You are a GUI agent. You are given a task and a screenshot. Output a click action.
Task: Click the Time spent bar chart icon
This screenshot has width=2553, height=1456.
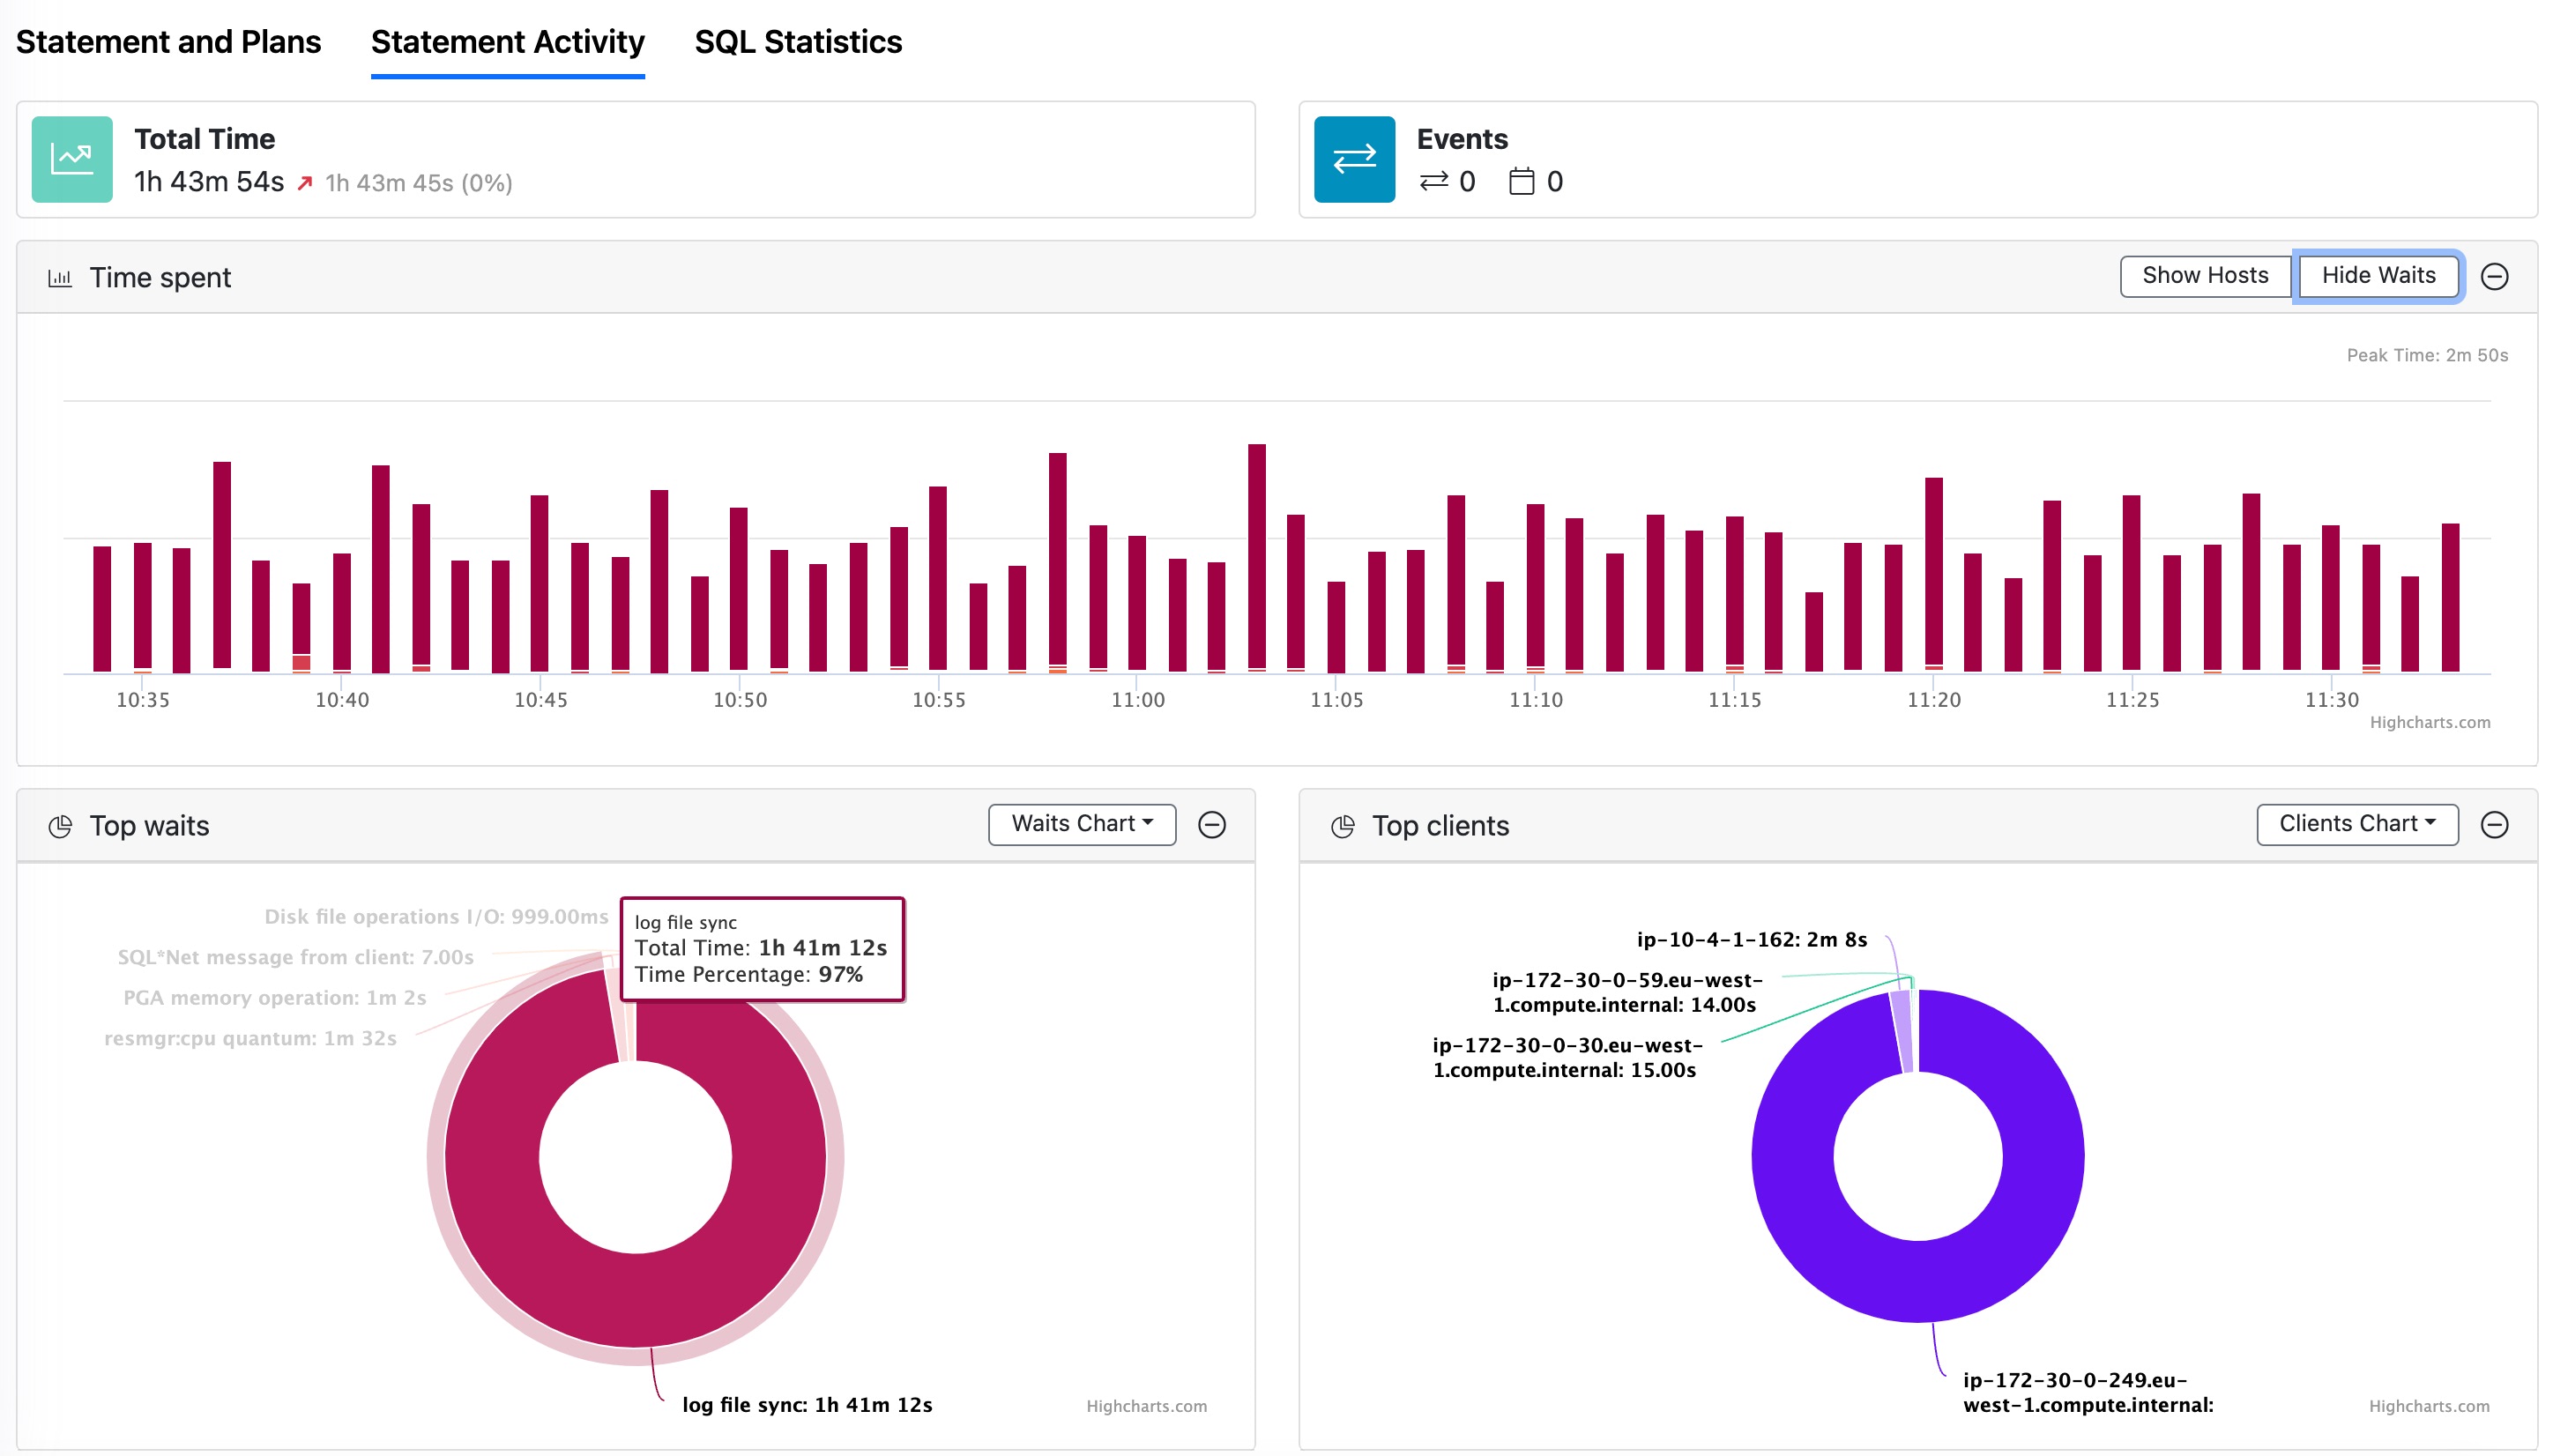point(60,277)
